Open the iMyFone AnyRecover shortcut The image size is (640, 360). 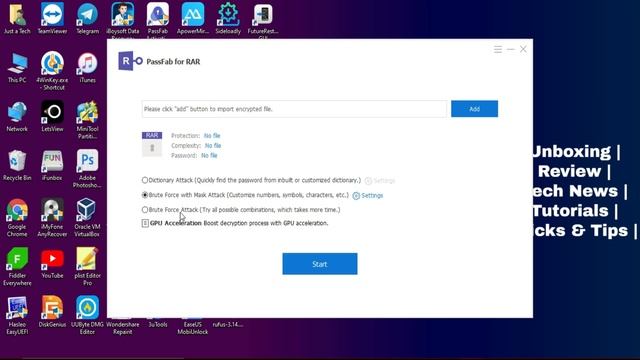52,218
